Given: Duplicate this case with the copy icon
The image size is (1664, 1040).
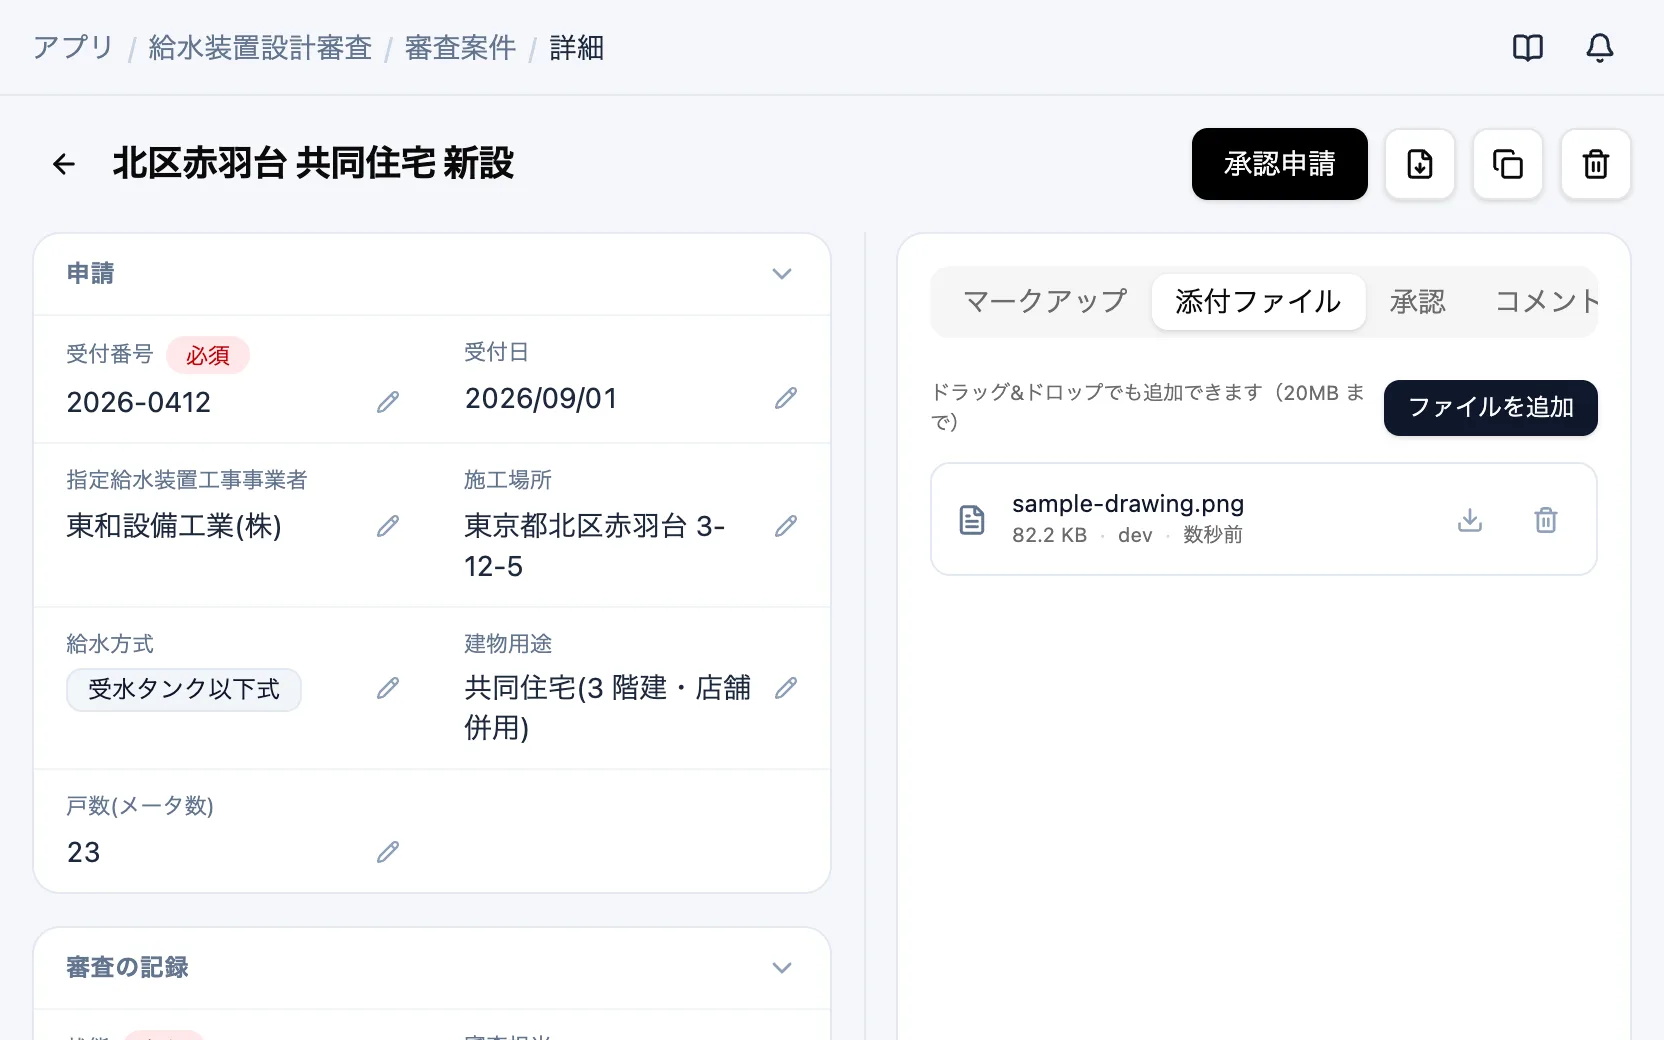Looking at the screenshot, I should [1508, 164].
